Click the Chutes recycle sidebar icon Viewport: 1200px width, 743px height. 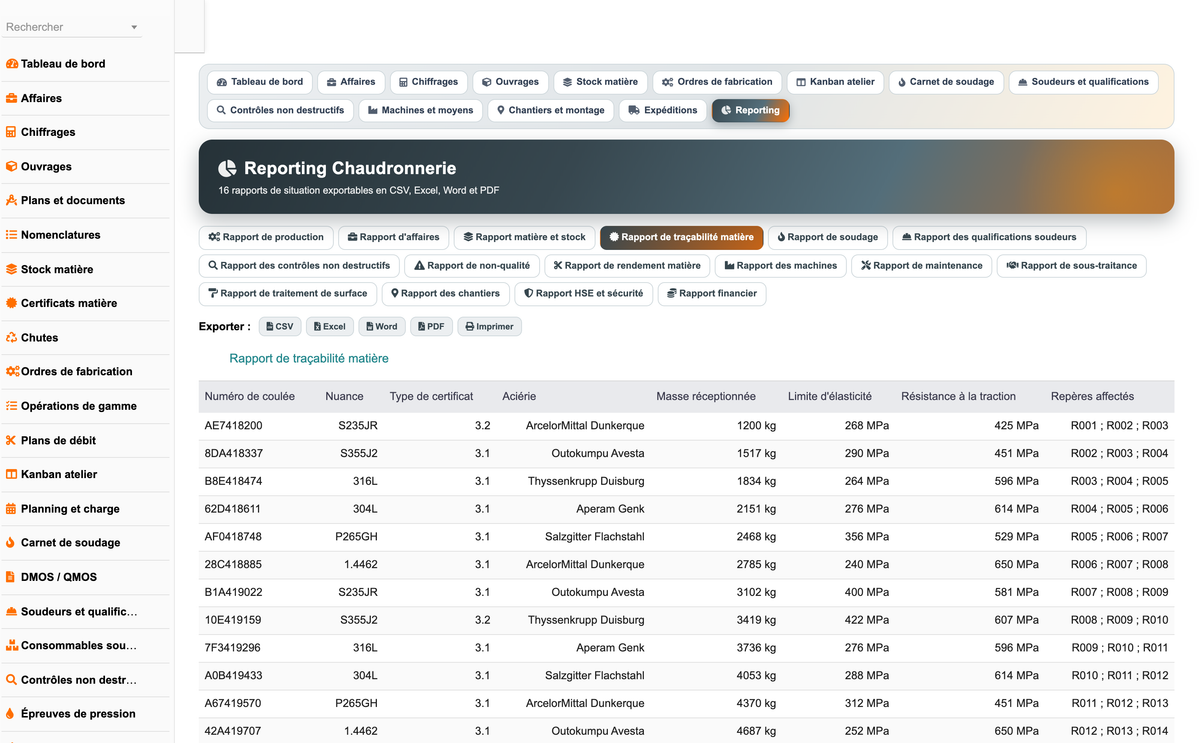12,337
